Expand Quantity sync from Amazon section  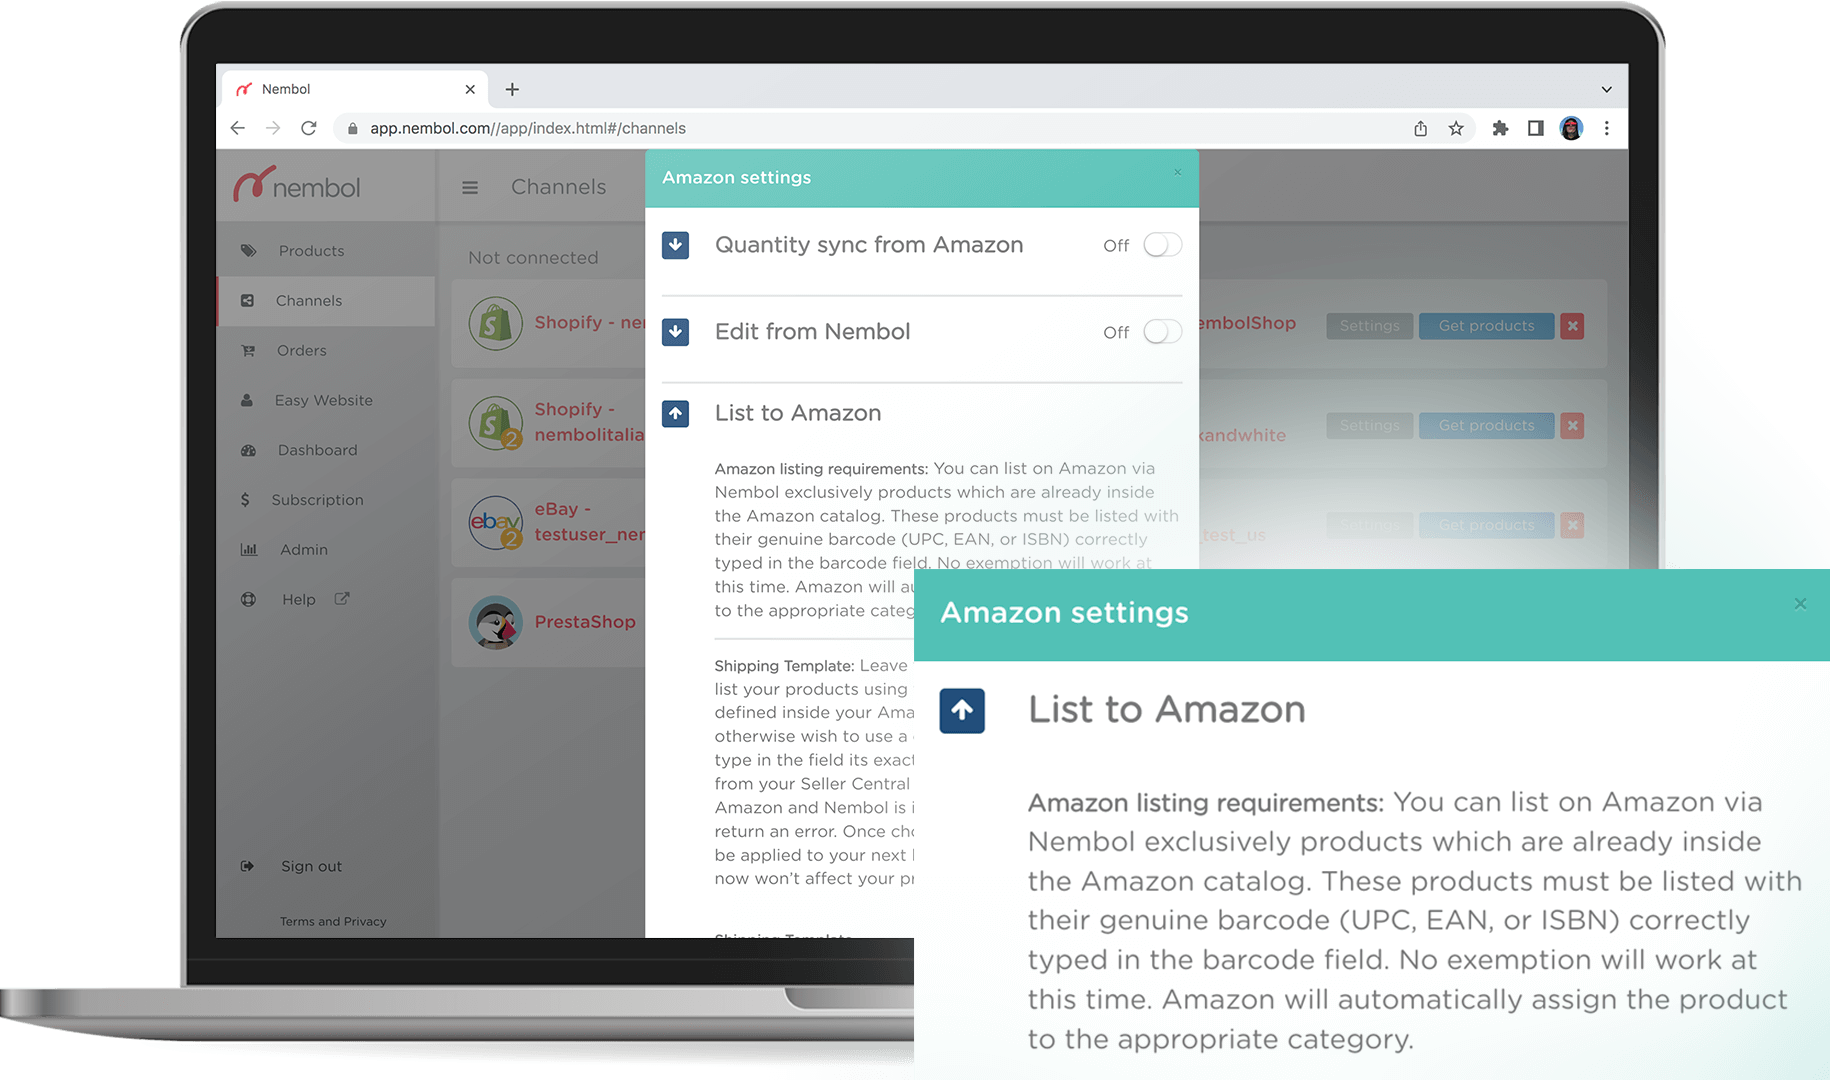(x=676, y=245)
